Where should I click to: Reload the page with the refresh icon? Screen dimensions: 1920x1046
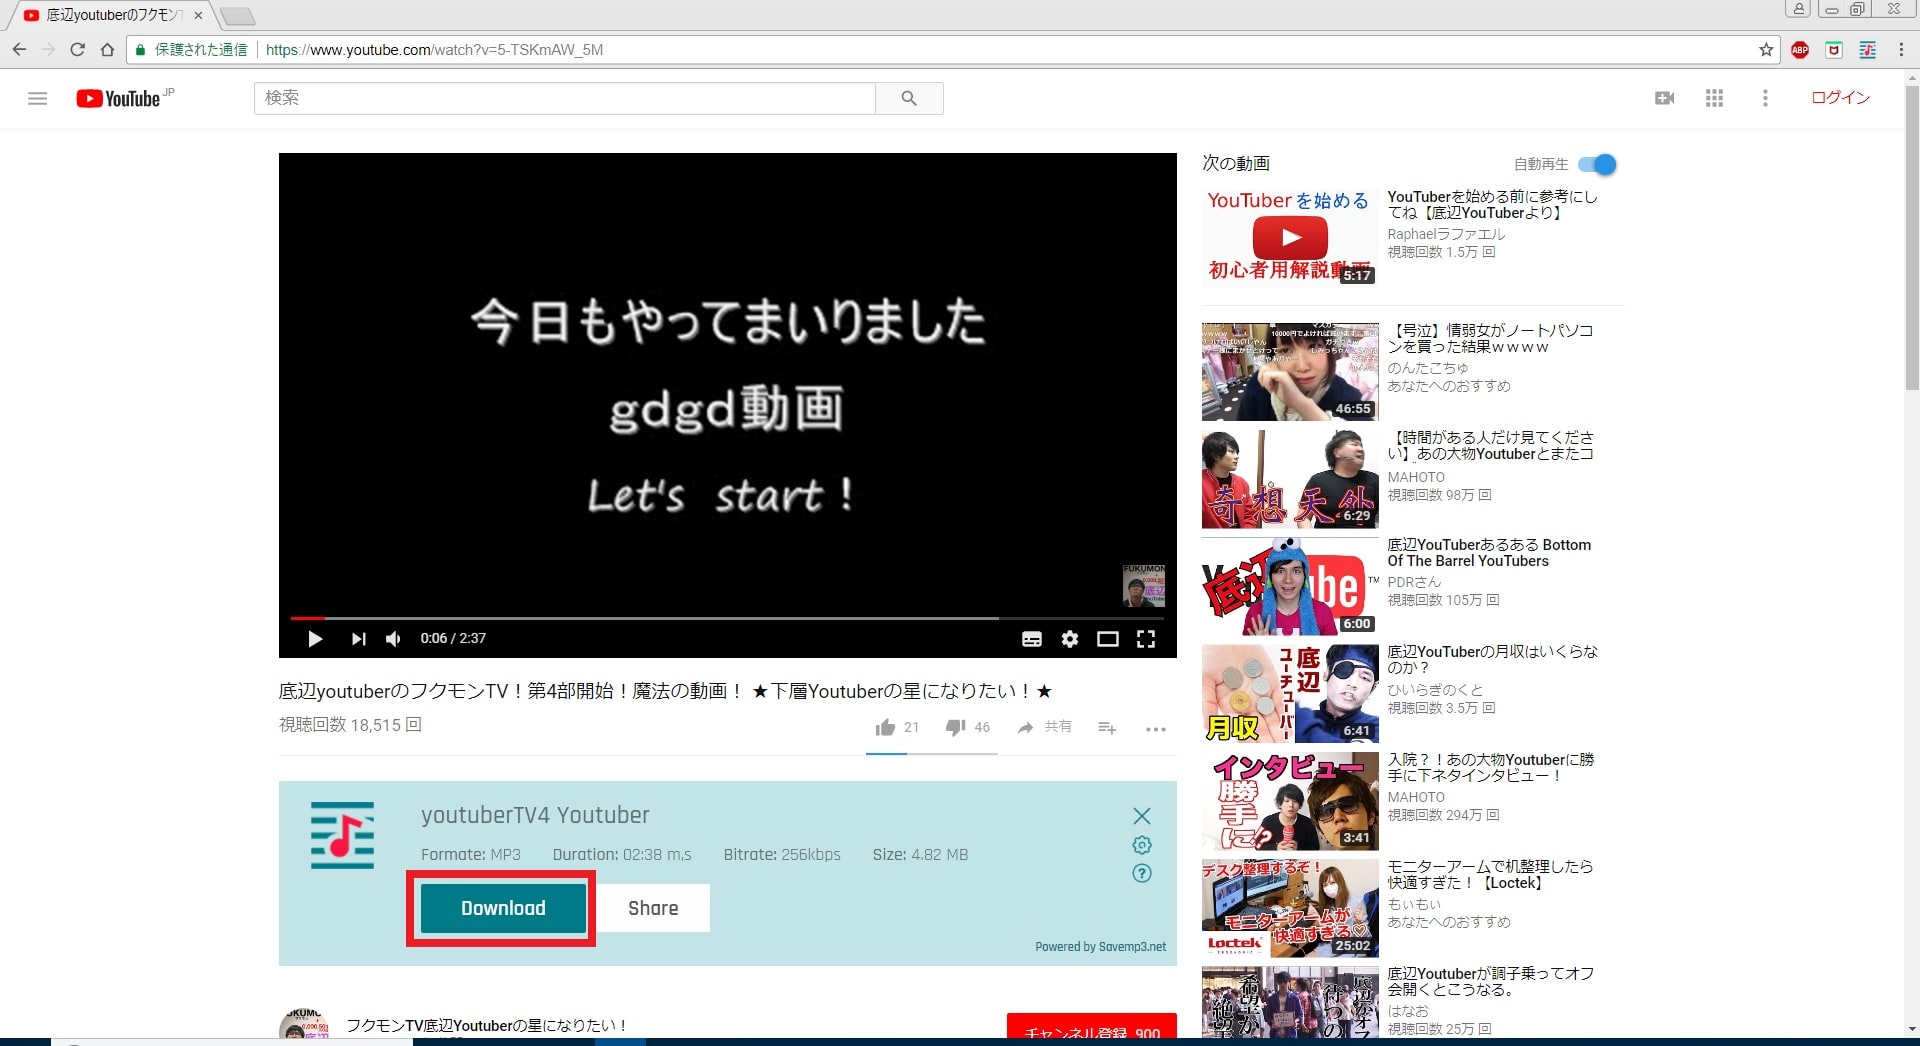click(x=77, y=49)
